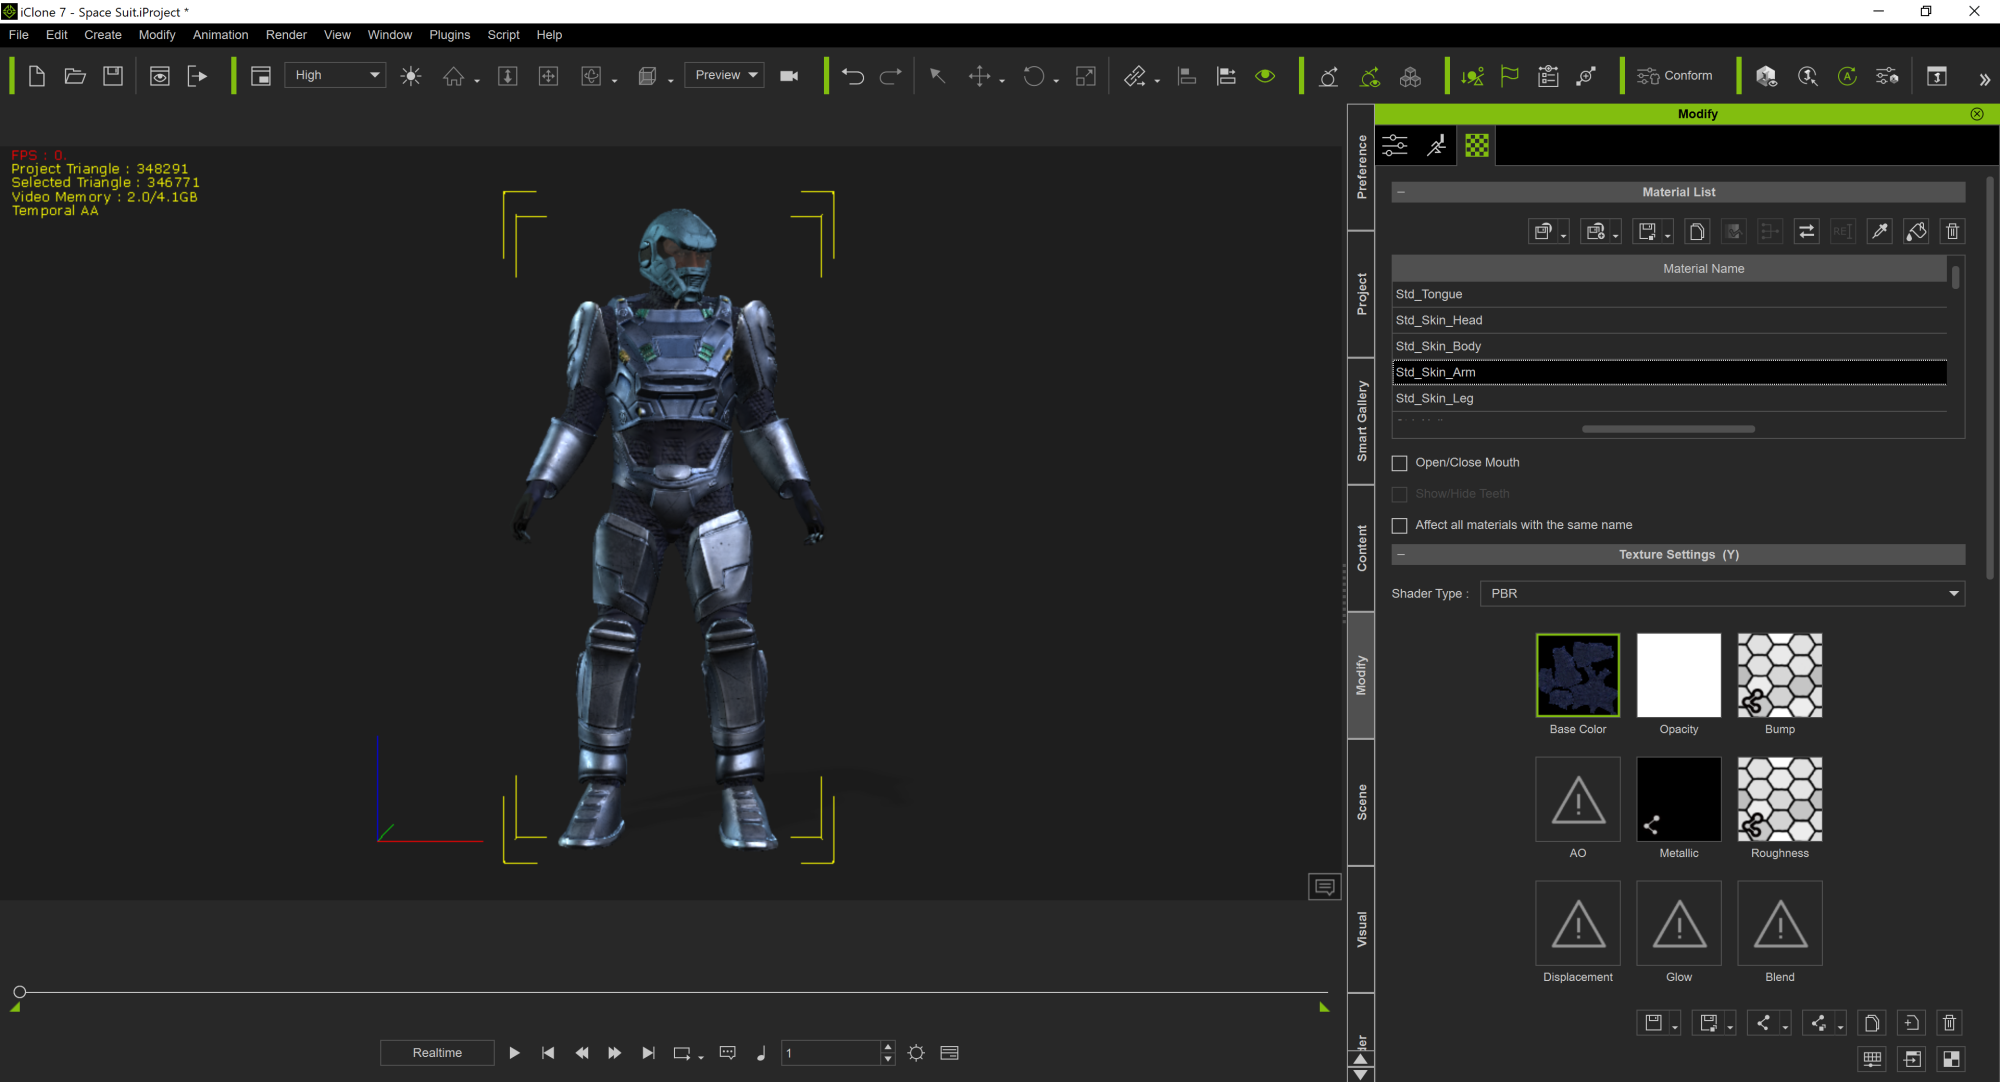Enable Affect all materials with same name

pos(1400,526)
